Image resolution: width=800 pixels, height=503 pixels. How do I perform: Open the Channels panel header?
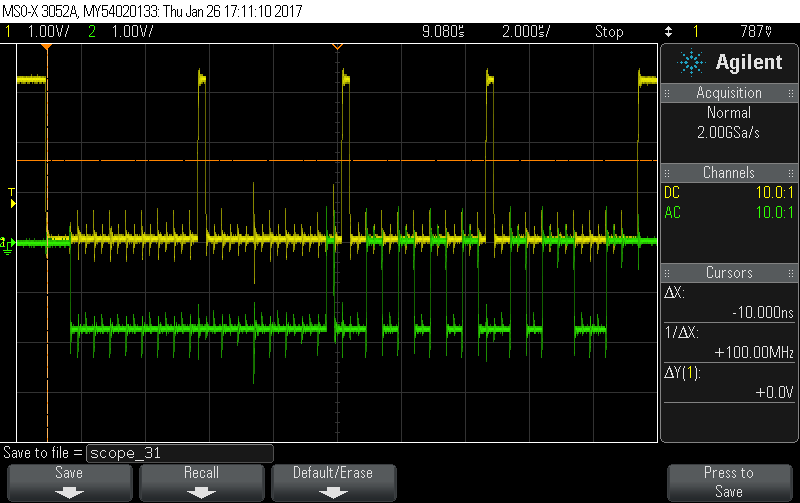[729, 173]
